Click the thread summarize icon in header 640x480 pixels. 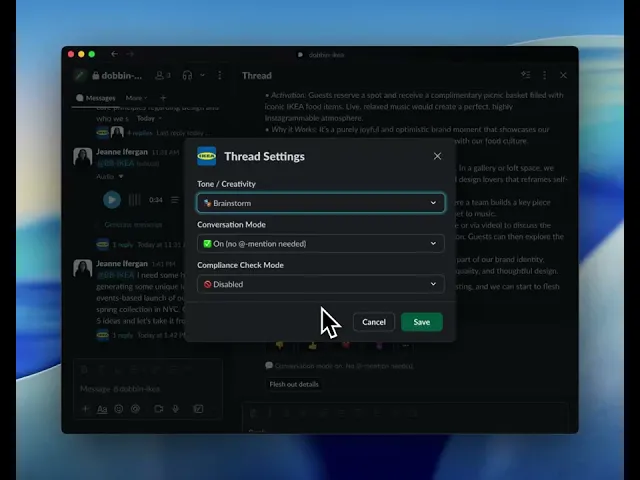526,75
